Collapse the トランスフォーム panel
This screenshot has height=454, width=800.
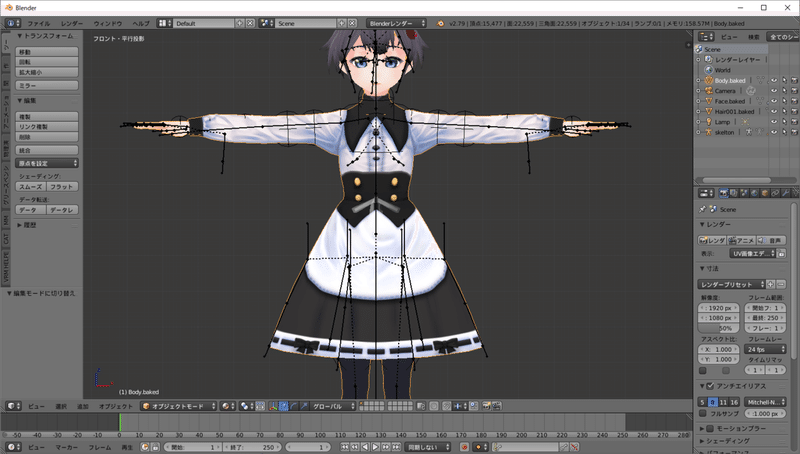[19, 36]
